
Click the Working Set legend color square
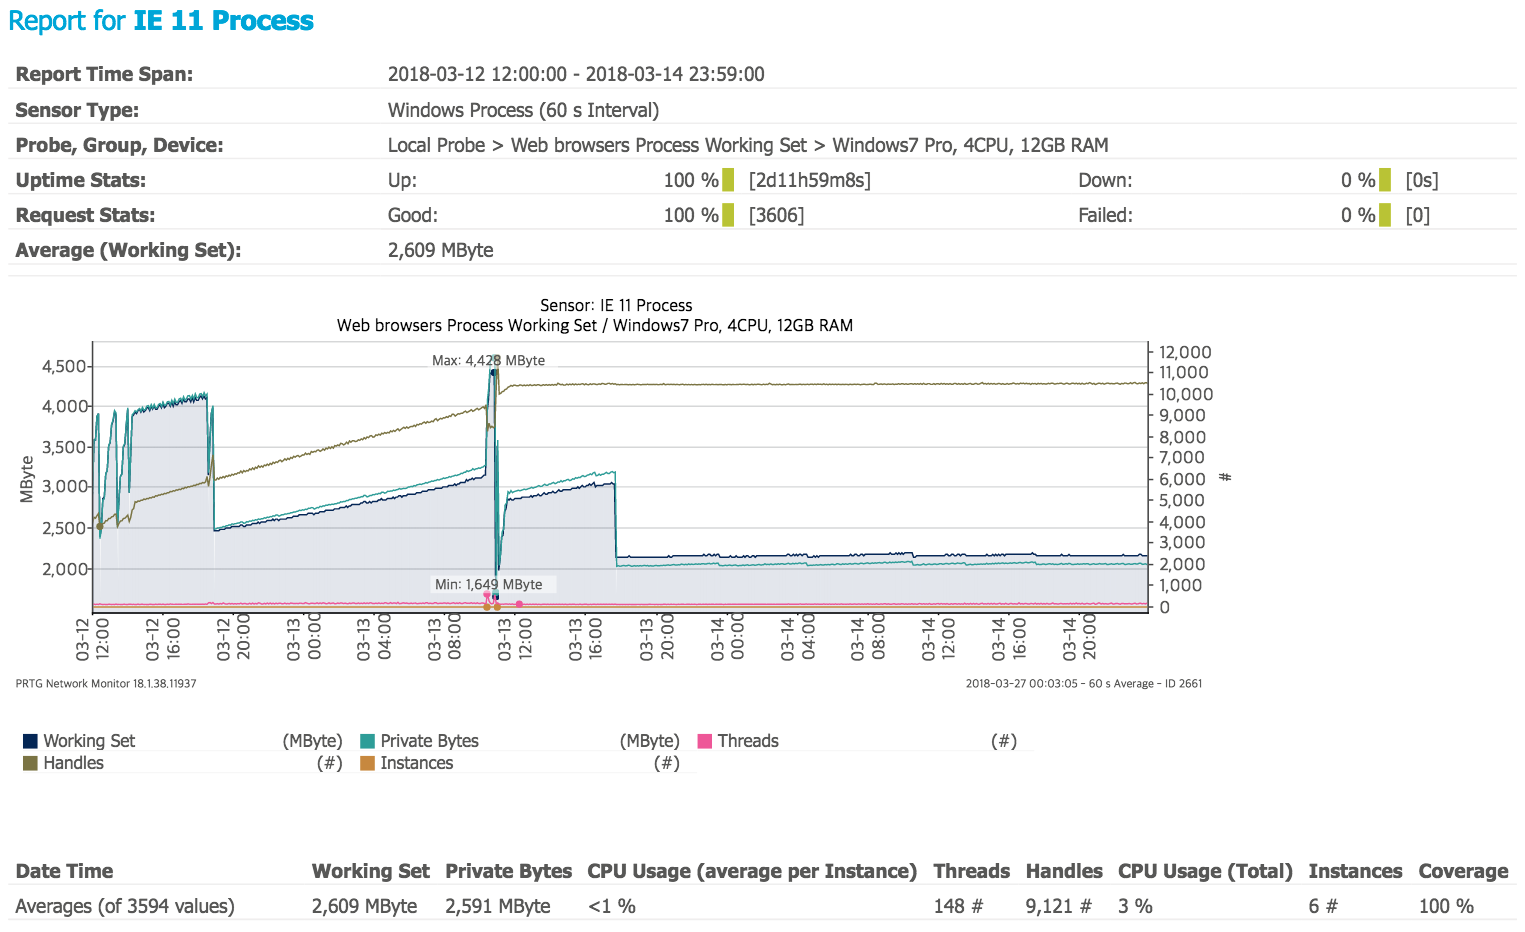pyautogui.click(x=29, y=740)
